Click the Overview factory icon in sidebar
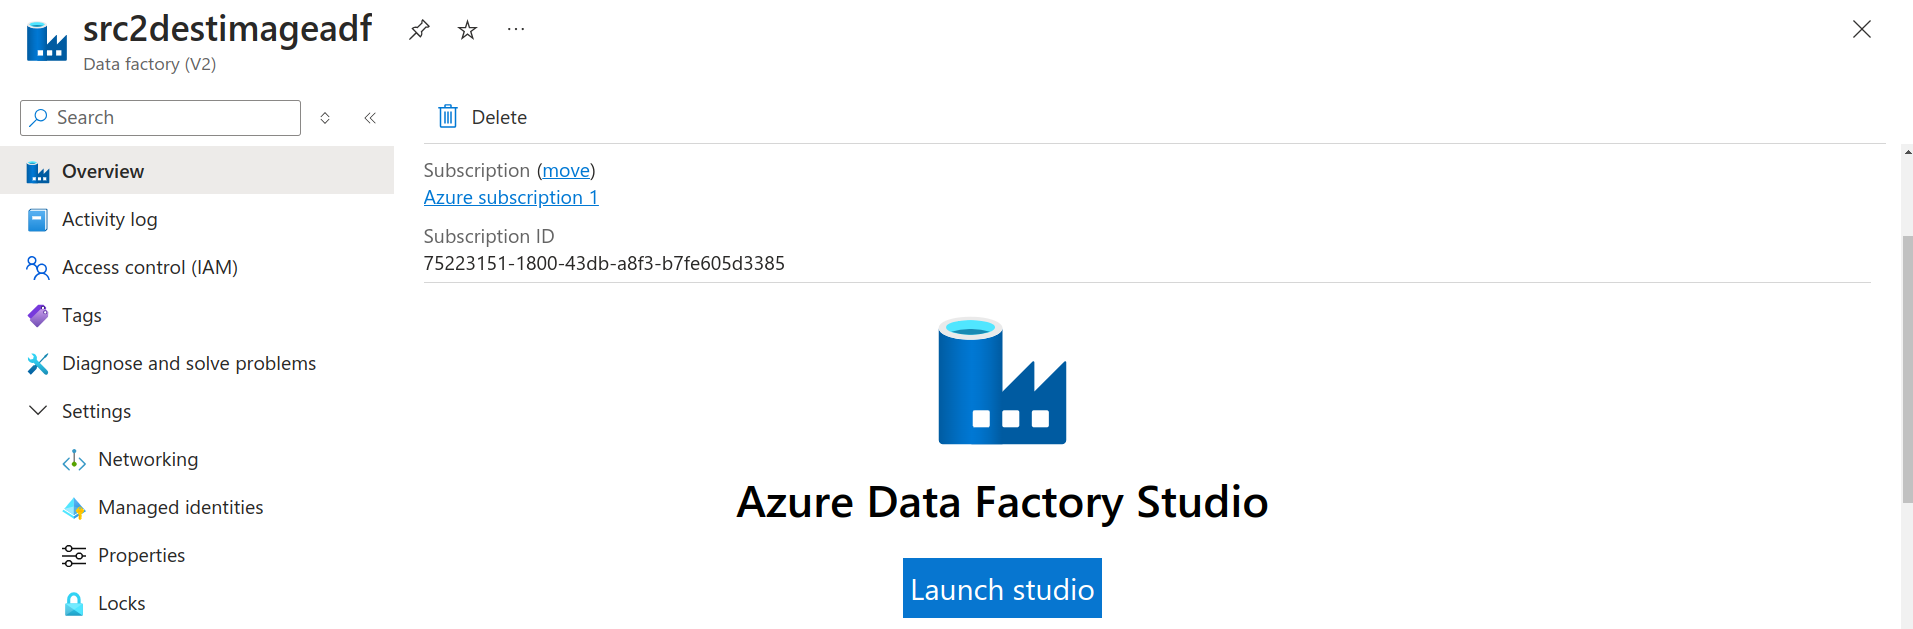This screenshot has width=1913, height=629. pyautogui.click(x=38, y=172)
